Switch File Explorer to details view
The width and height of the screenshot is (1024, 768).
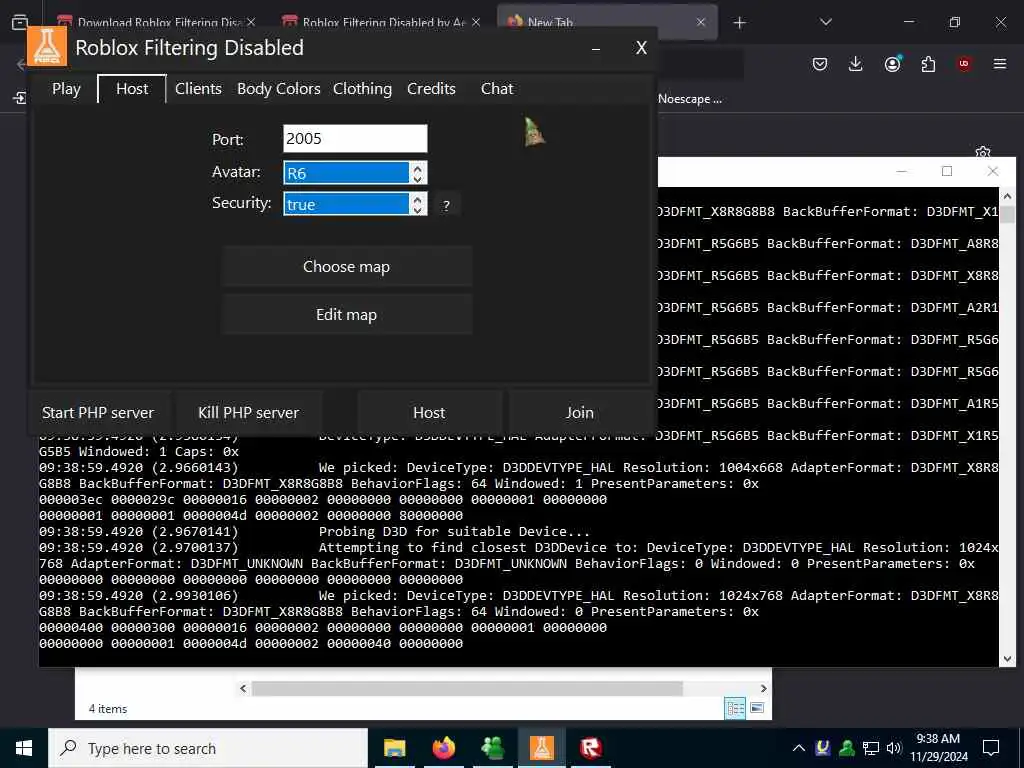click(x=735, y=709)
